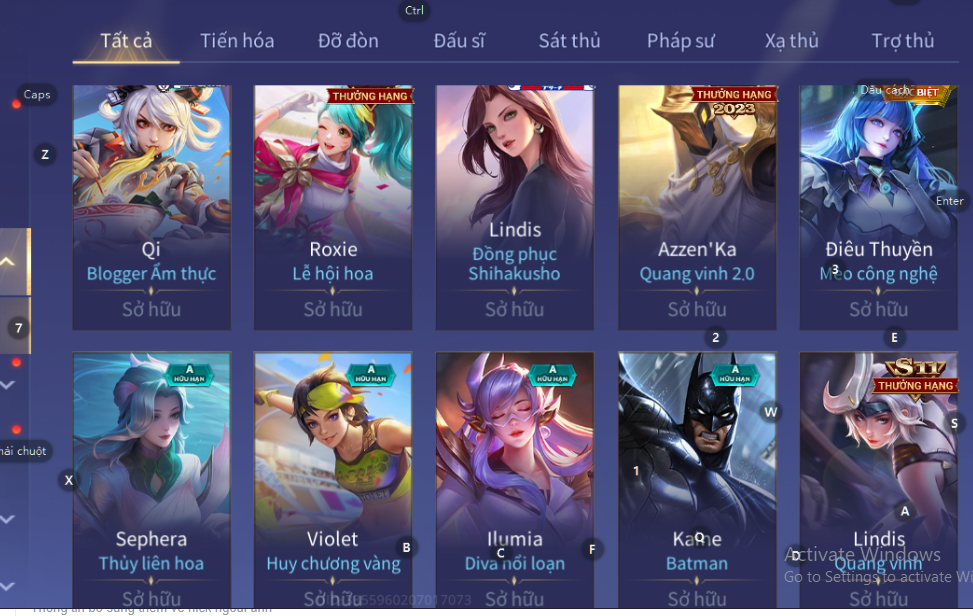Select the Đỡ đòn category tab
Viewport: 973px width, 616px height.
pos(348,41)
